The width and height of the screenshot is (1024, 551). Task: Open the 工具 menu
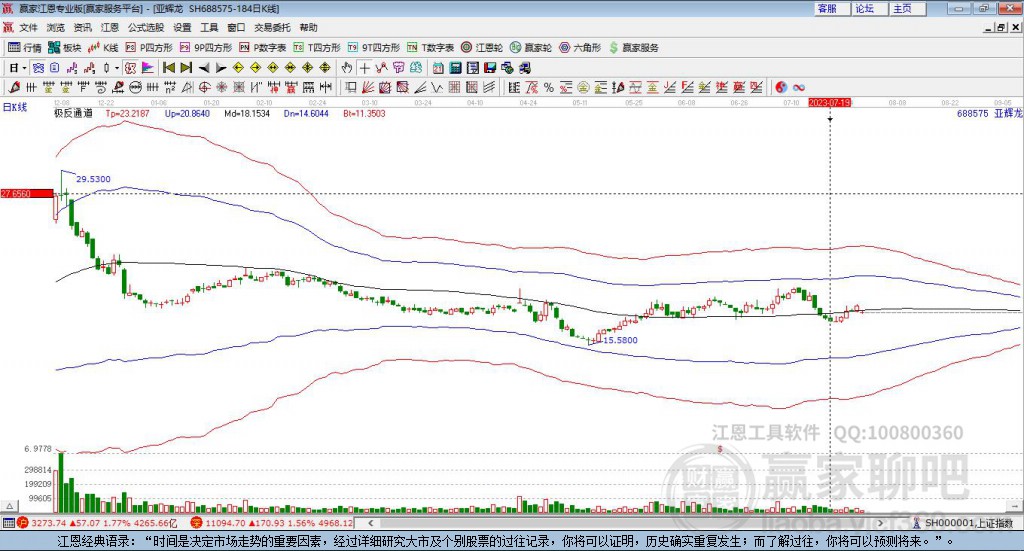(209, 27)
